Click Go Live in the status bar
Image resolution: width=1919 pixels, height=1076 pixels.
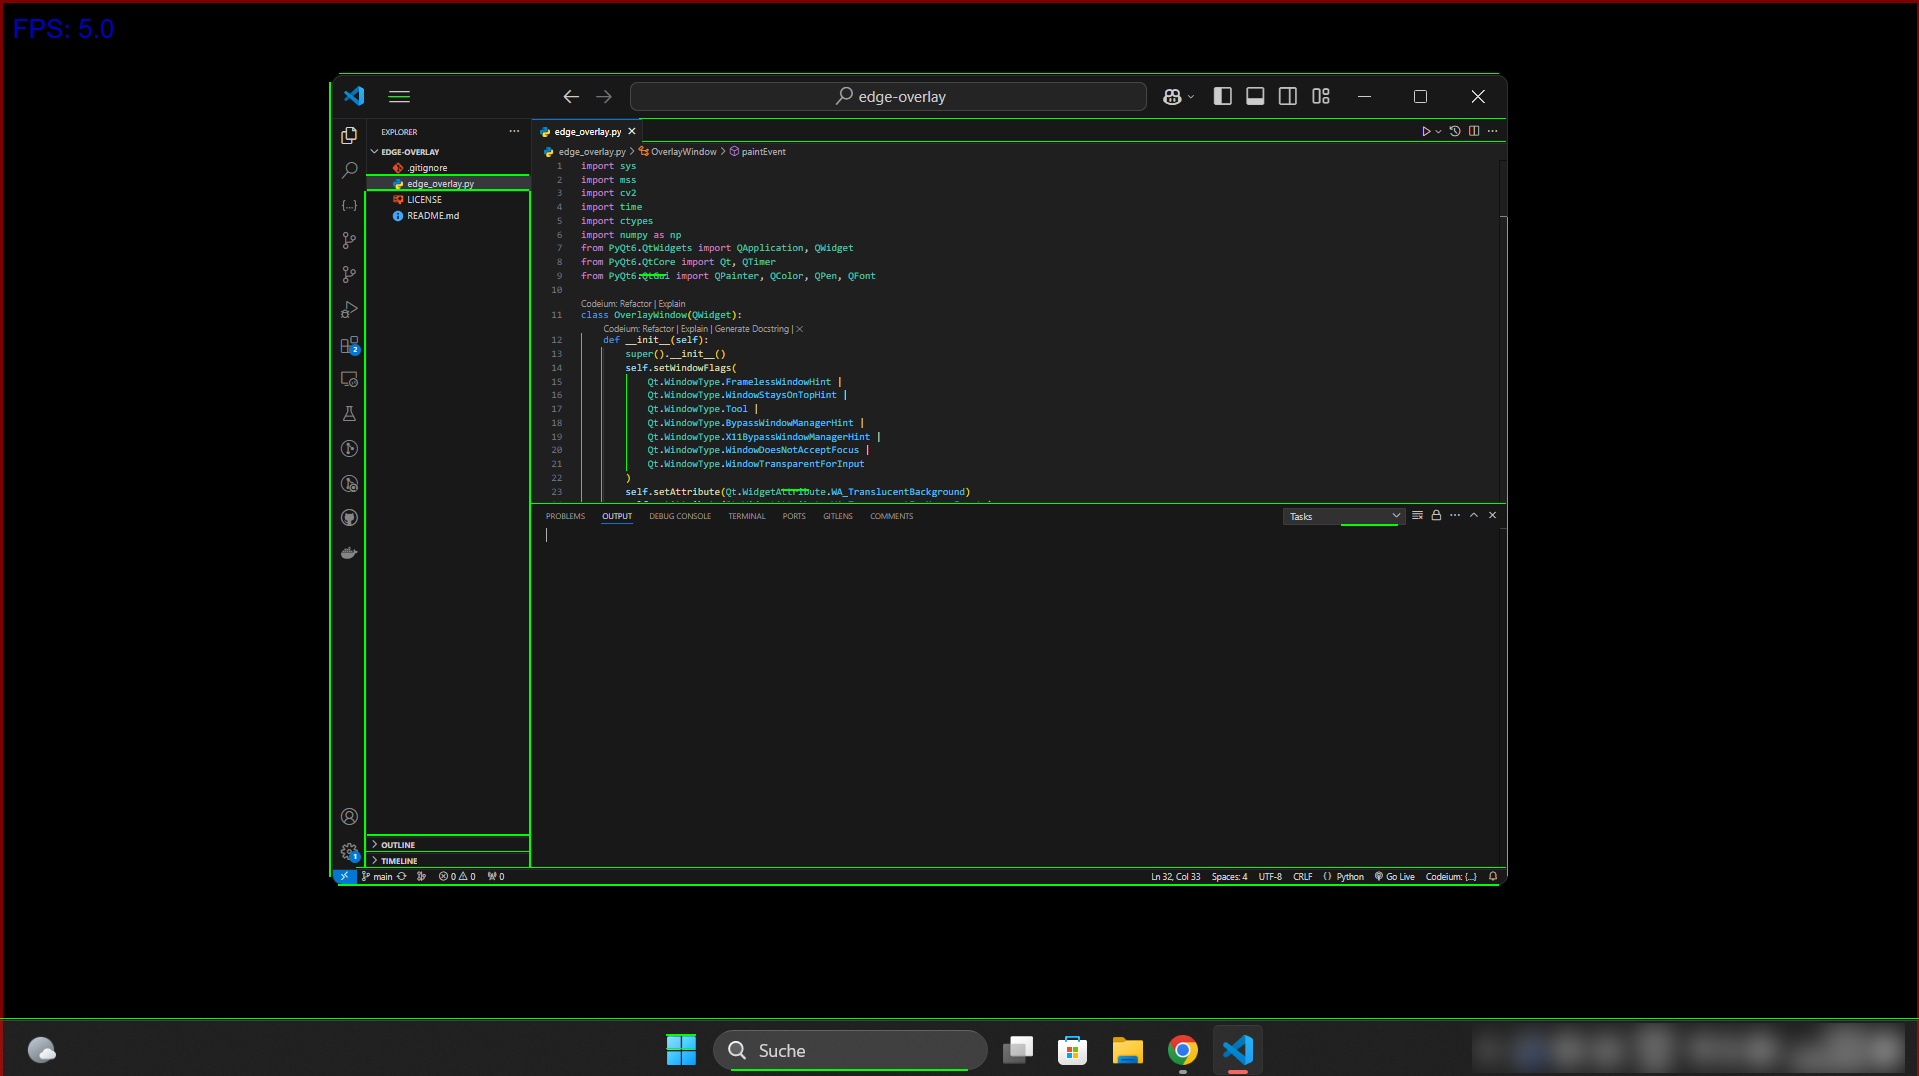[1394, 876]
